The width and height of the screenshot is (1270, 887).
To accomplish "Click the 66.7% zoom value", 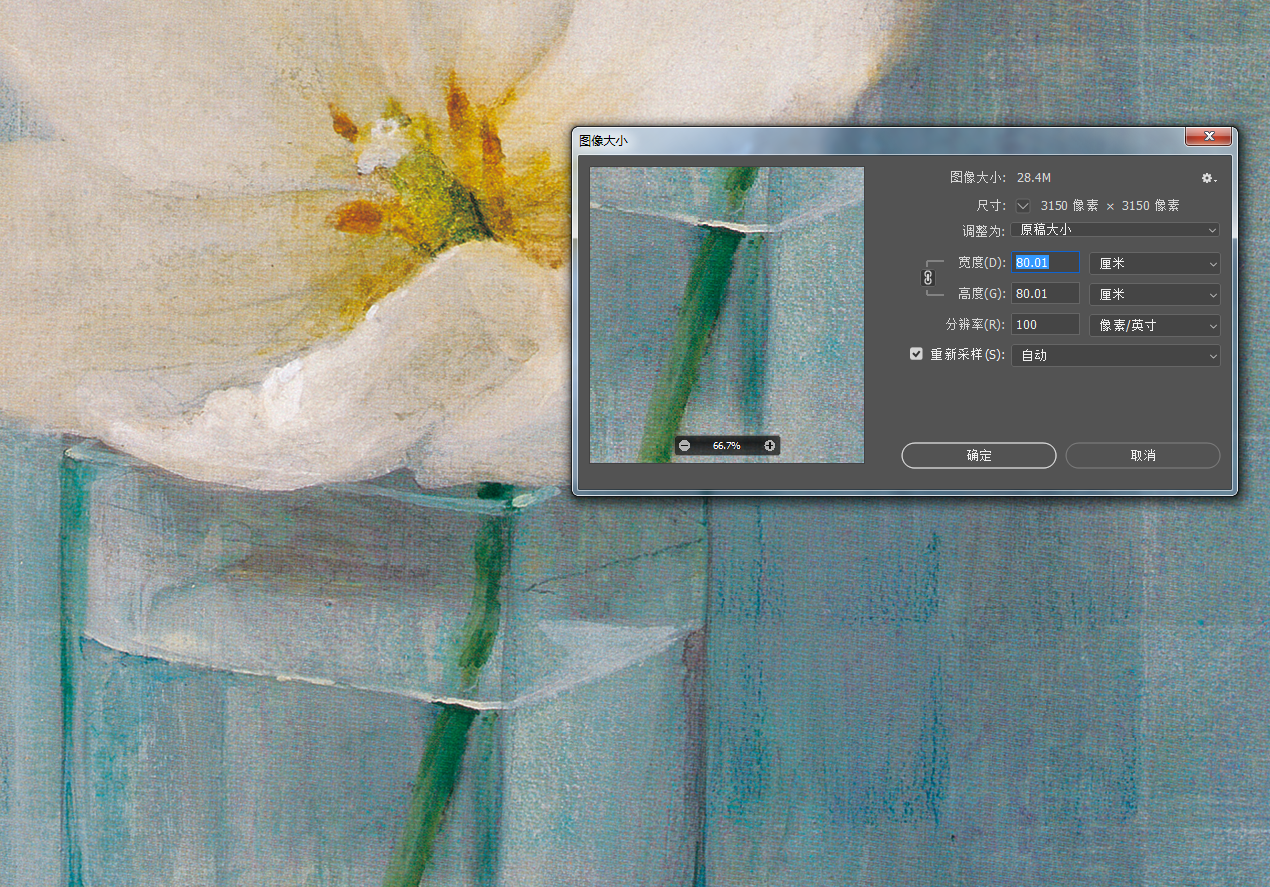I will tap(727, 446).
